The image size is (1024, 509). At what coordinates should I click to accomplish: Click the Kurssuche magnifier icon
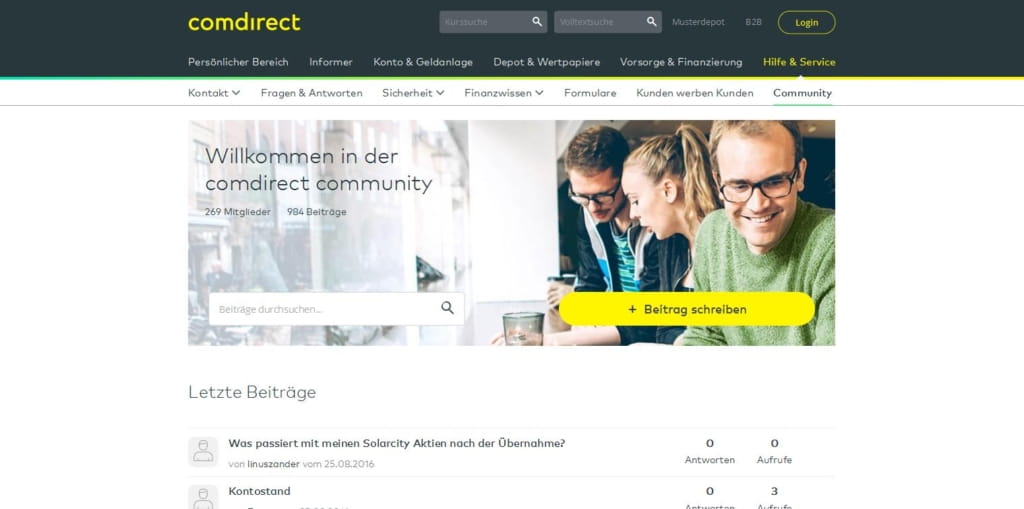tap(537, 22)
